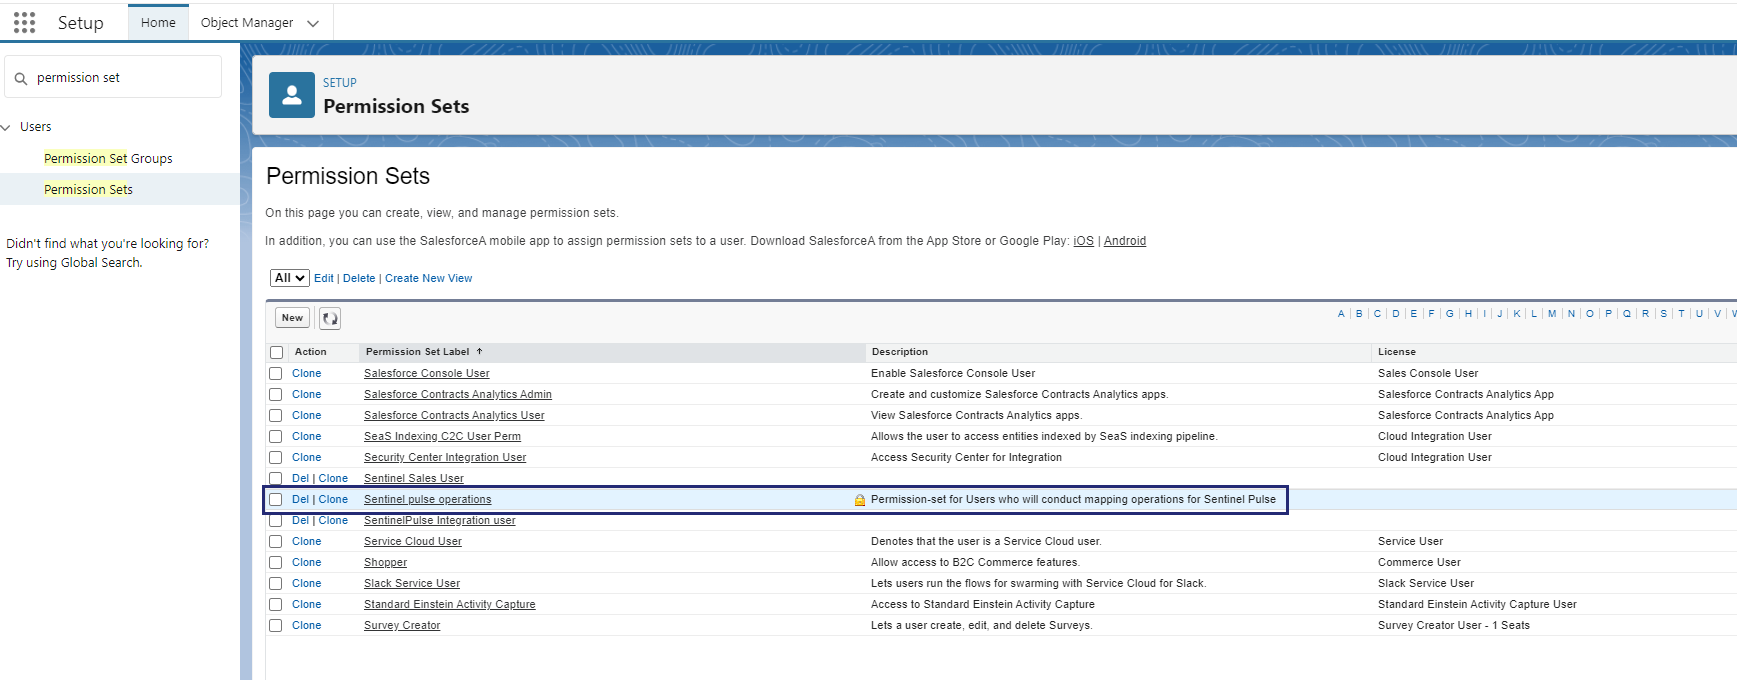Image resolution: width=1737 pixels, height=680 pixels.
Task: Click 'Allow access to B2C Commerce features.' description
Action: click(x=975, y=562)
